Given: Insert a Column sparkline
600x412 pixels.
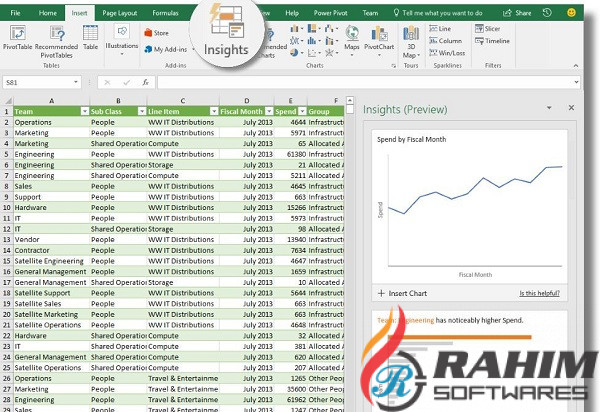Looking at the screenshot, I should (x=445, y=41).
